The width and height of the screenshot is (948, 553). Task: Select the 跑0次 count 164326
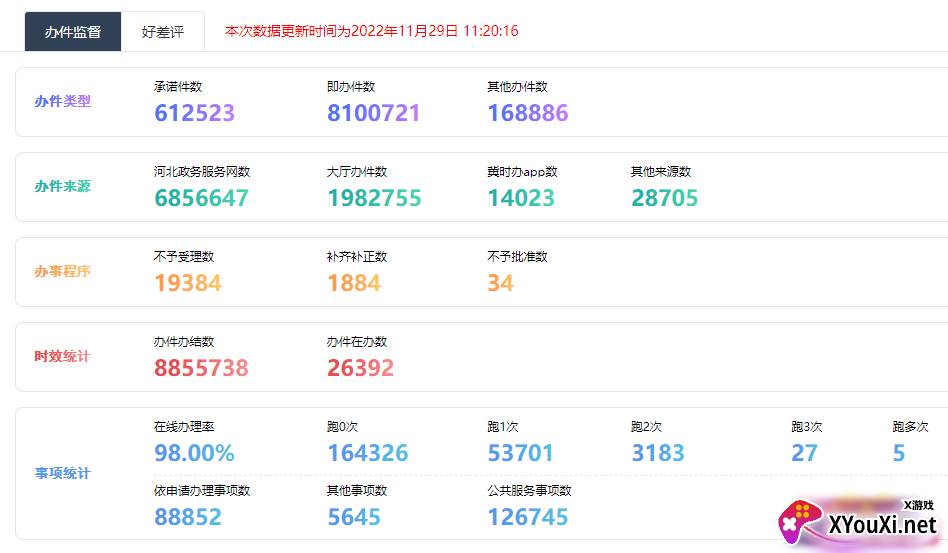pyautogui.click(x=367, y=453)
